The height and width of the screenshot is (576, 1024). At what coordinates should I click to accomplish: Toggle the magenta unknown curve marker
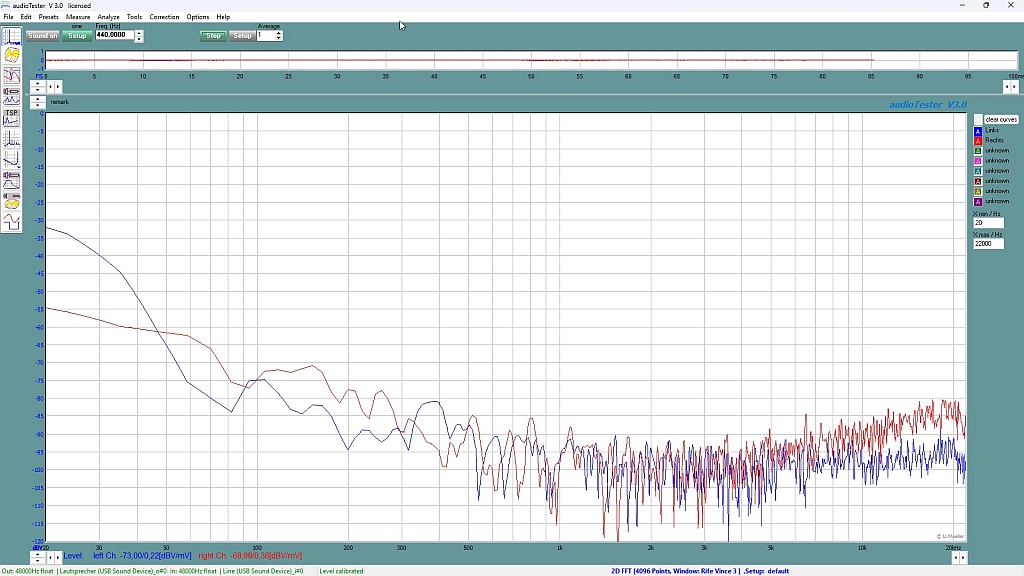[x=978, y=161]
